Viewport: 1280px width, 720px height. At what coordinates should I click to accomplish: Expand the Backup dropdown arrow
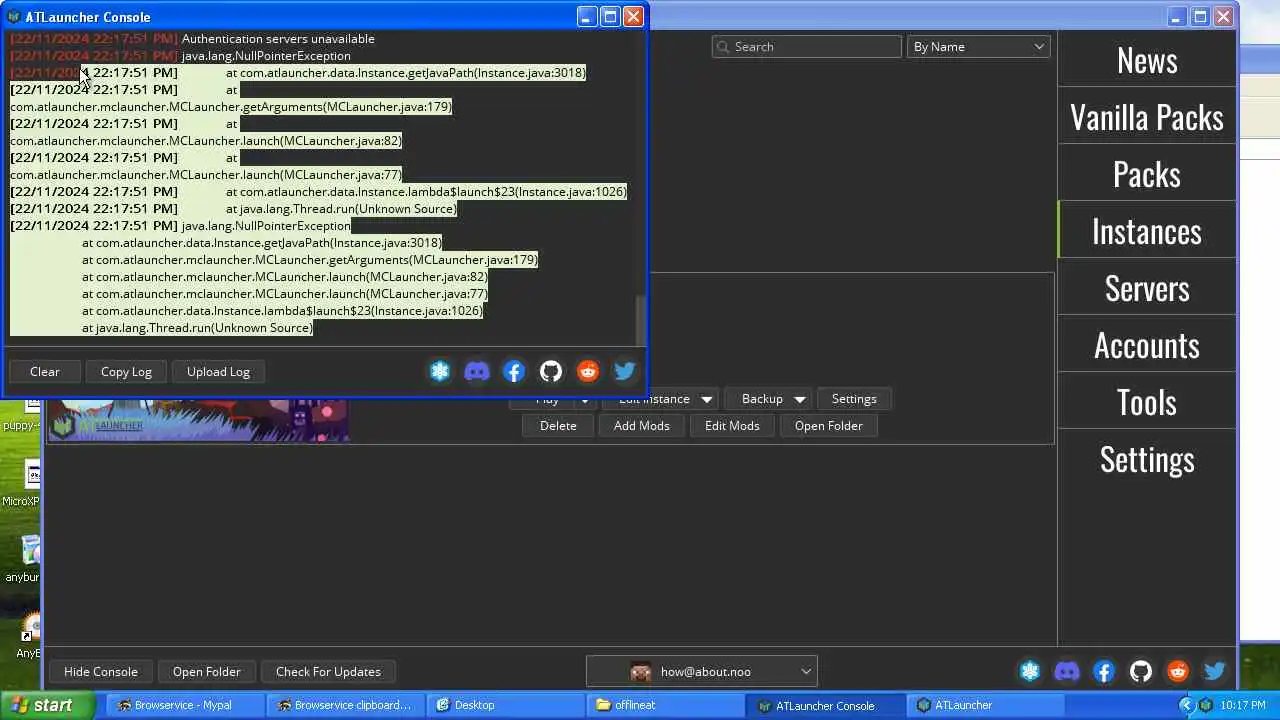pyautogui.click(x=800, y=399)
